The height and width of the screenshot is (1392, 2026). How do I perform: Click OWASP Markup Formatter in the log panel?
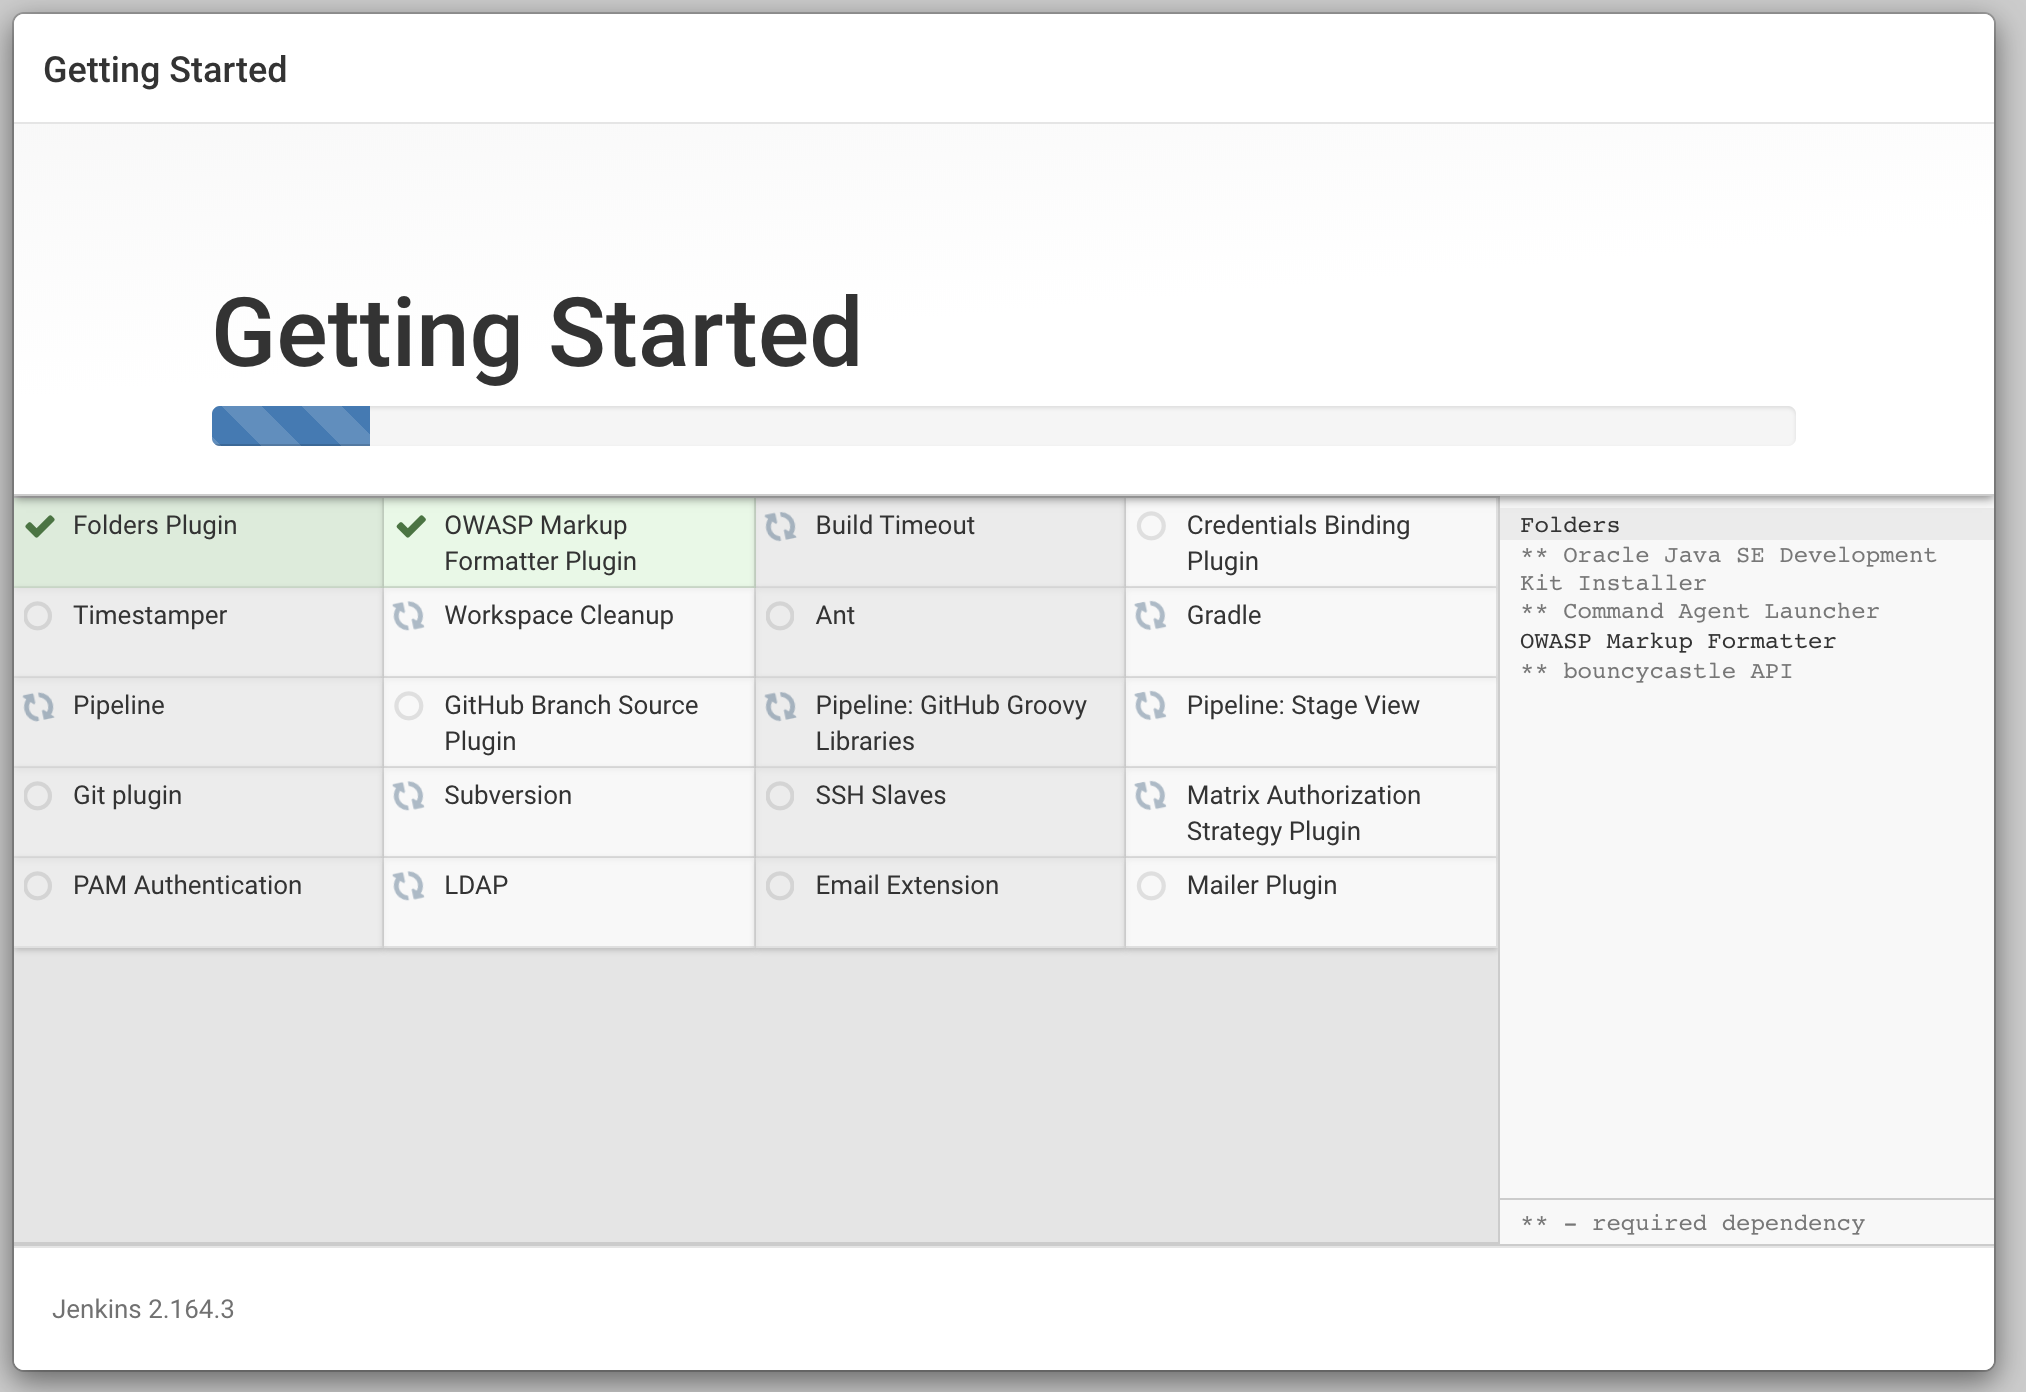tap(1677, 641)
